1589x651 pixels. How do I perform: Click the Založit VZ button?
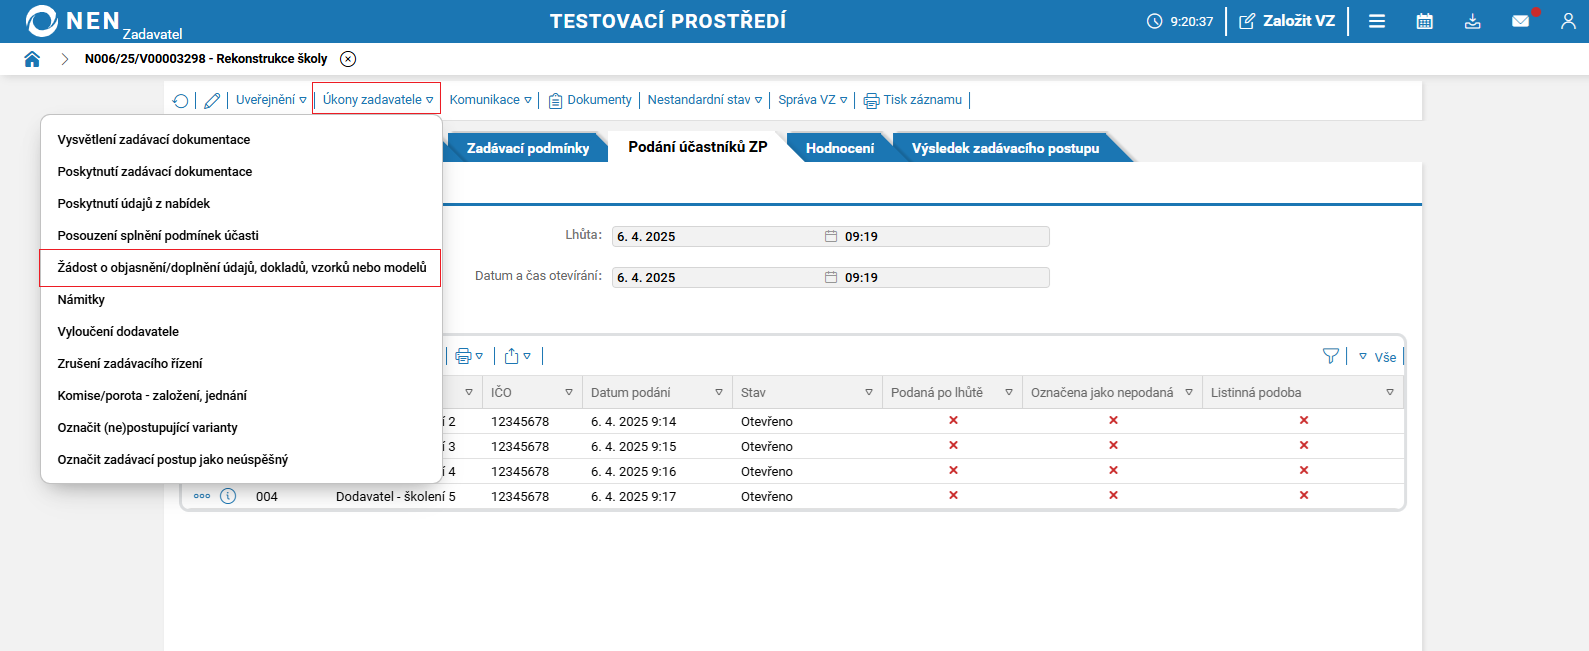coord(1287,21)
